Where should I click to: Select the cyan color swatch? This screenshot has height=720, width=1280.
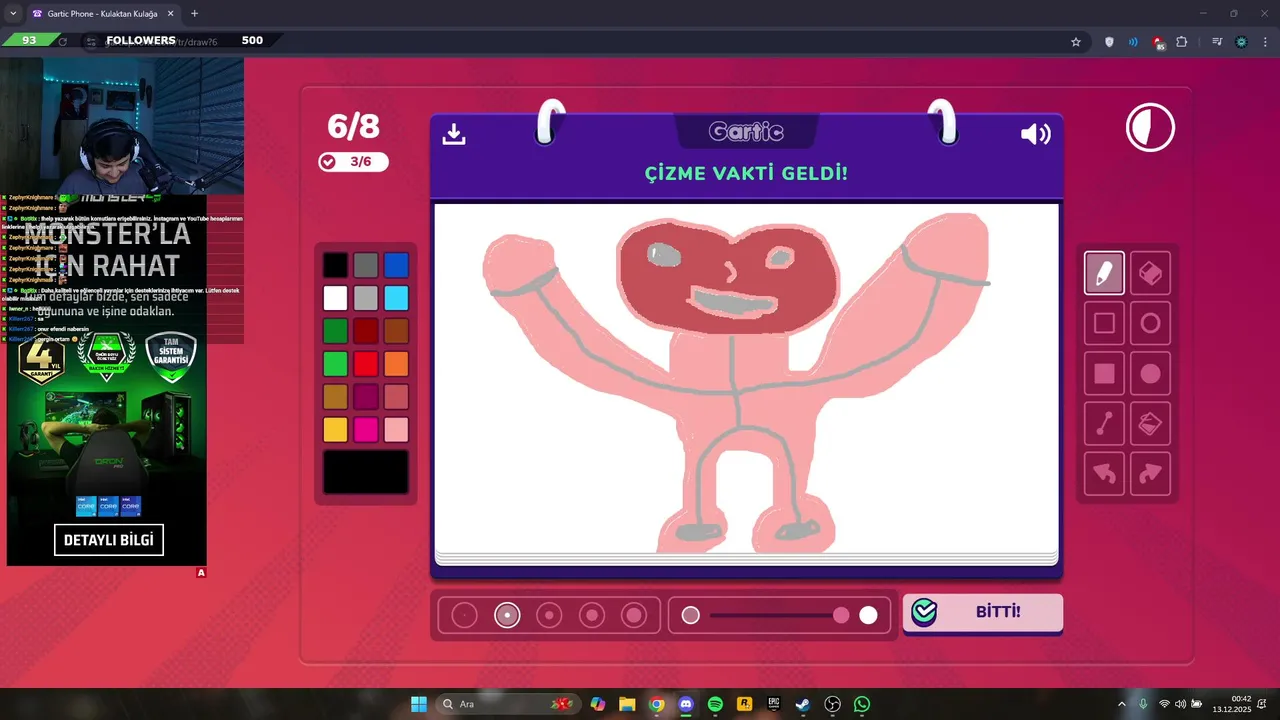coord(396,298)
